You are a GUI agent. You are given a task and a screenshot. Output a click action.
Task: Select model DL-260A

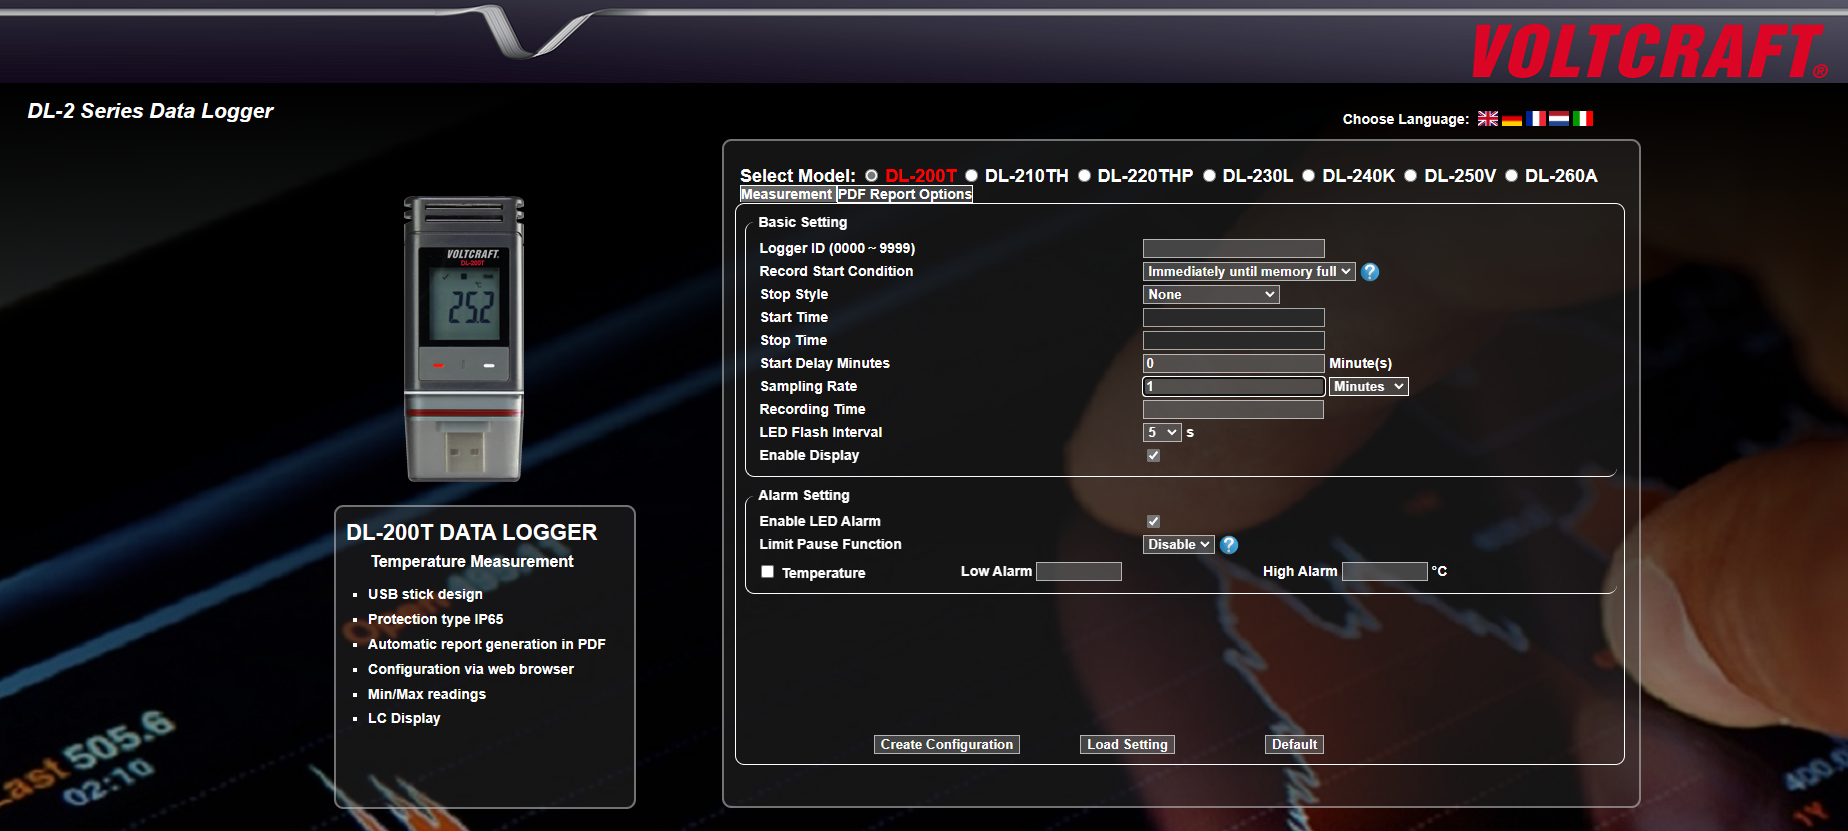pyautogui.click(x=1511, y=176)
